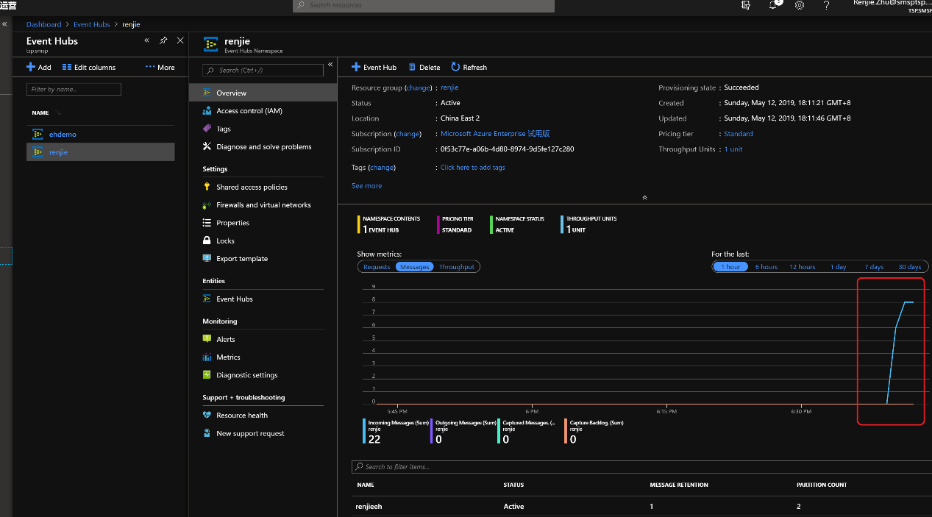This screenshot has height=517, width=932.
Task: Open the More menu in Event Hubs
Action: pos(160,67)
